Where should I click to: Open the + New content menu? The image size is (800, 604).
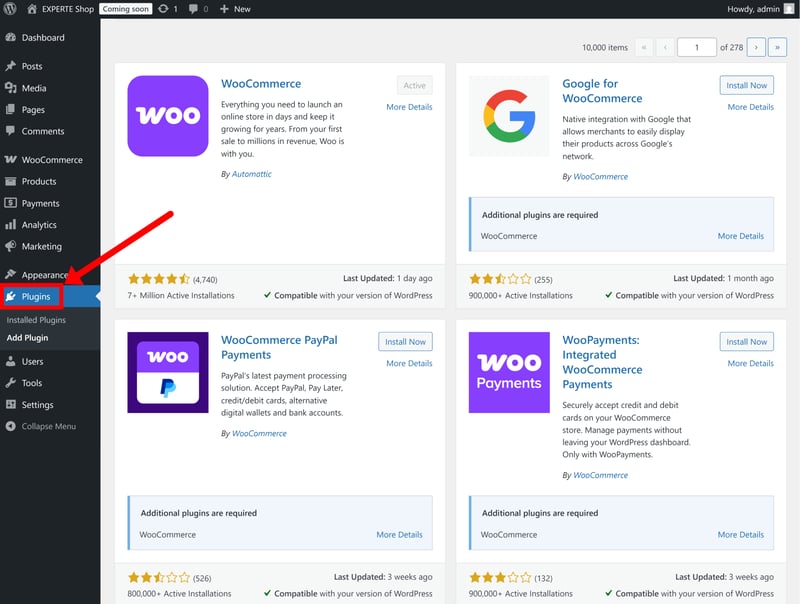coord(235,9)
